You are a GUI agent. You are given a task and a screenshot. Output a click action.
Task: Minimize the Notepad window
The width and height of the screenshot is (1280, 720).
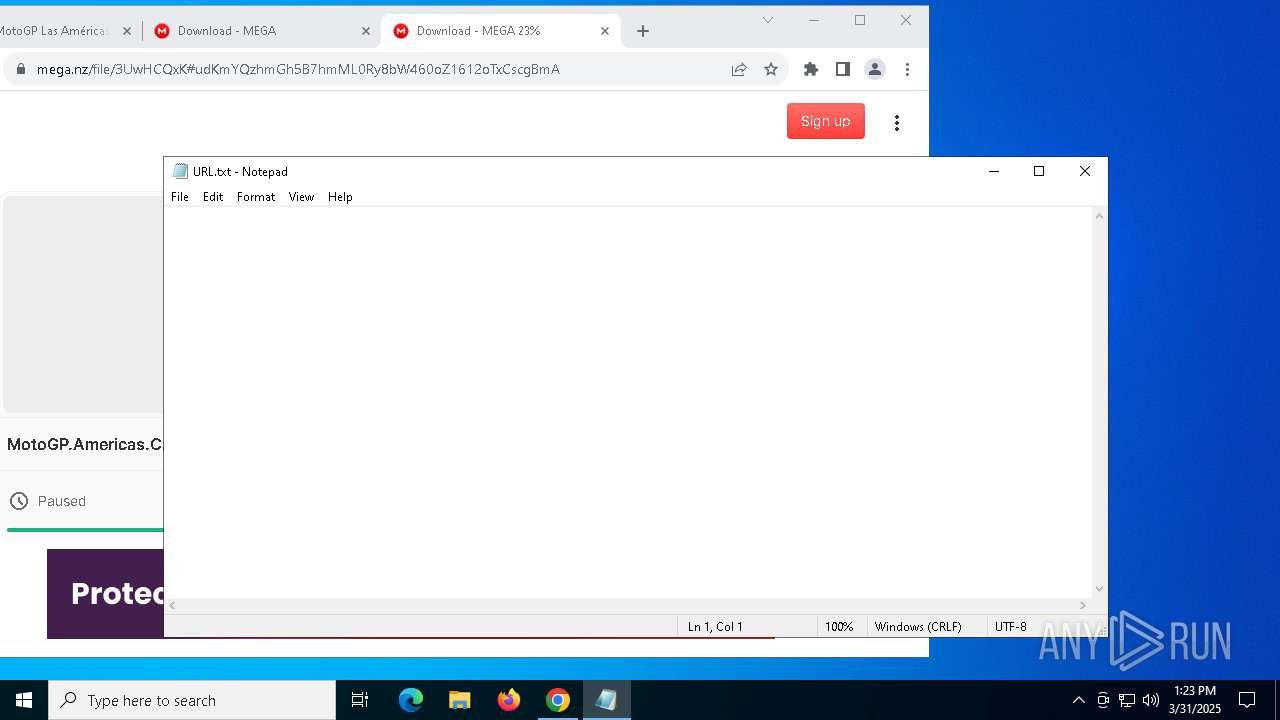click(994, 171)
